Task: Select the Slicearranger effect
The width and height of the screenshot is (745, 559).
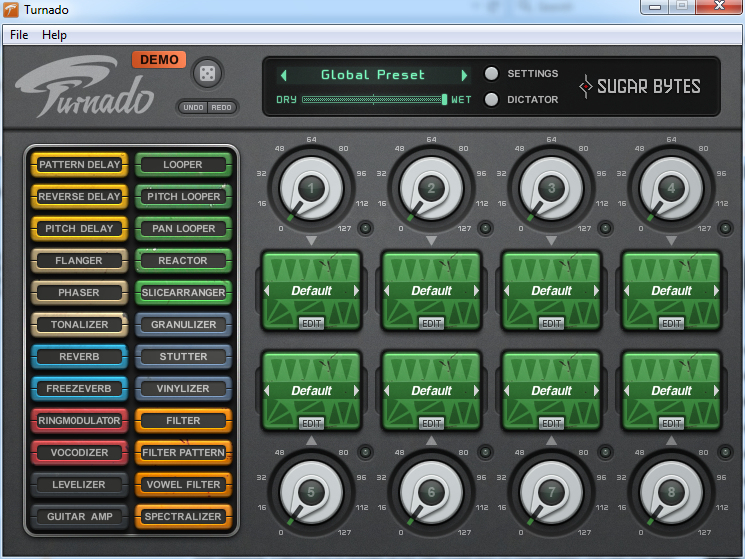Action: click(183, 293)
